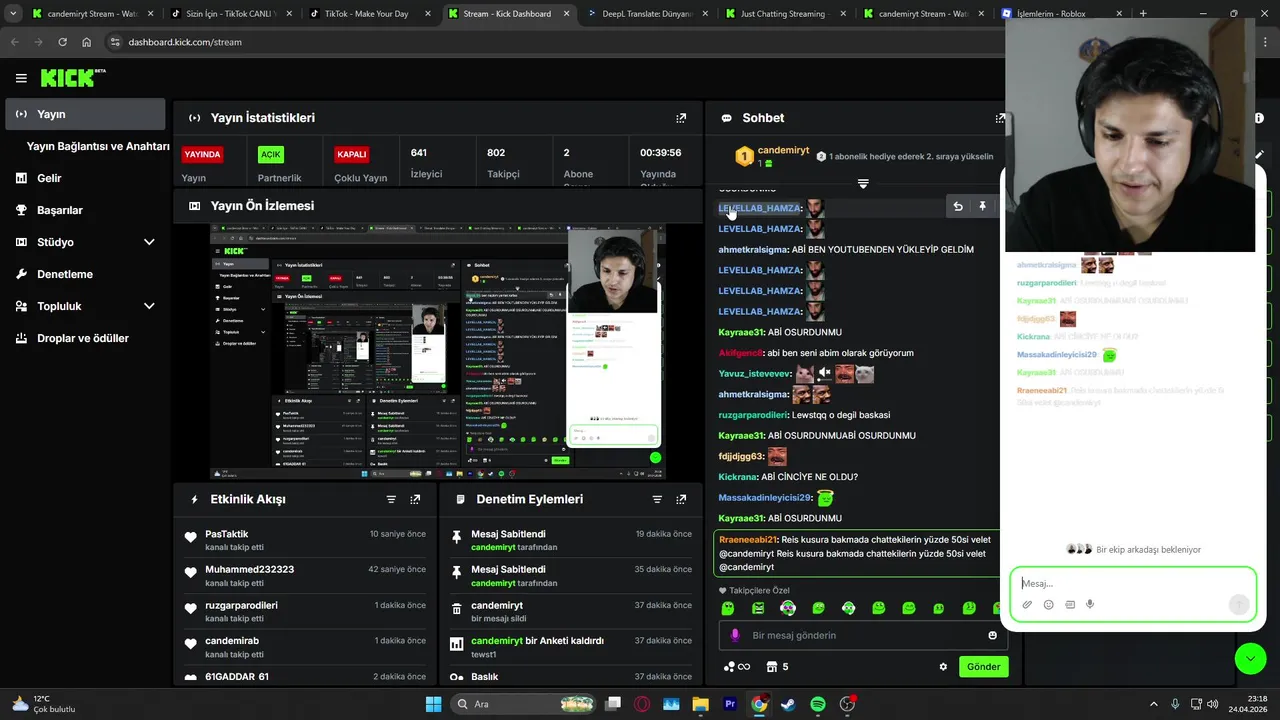Open the Windows Start menu
The height and width of the screenshot is (720, 1280).
pyautogui.click(x=433, y=704)
